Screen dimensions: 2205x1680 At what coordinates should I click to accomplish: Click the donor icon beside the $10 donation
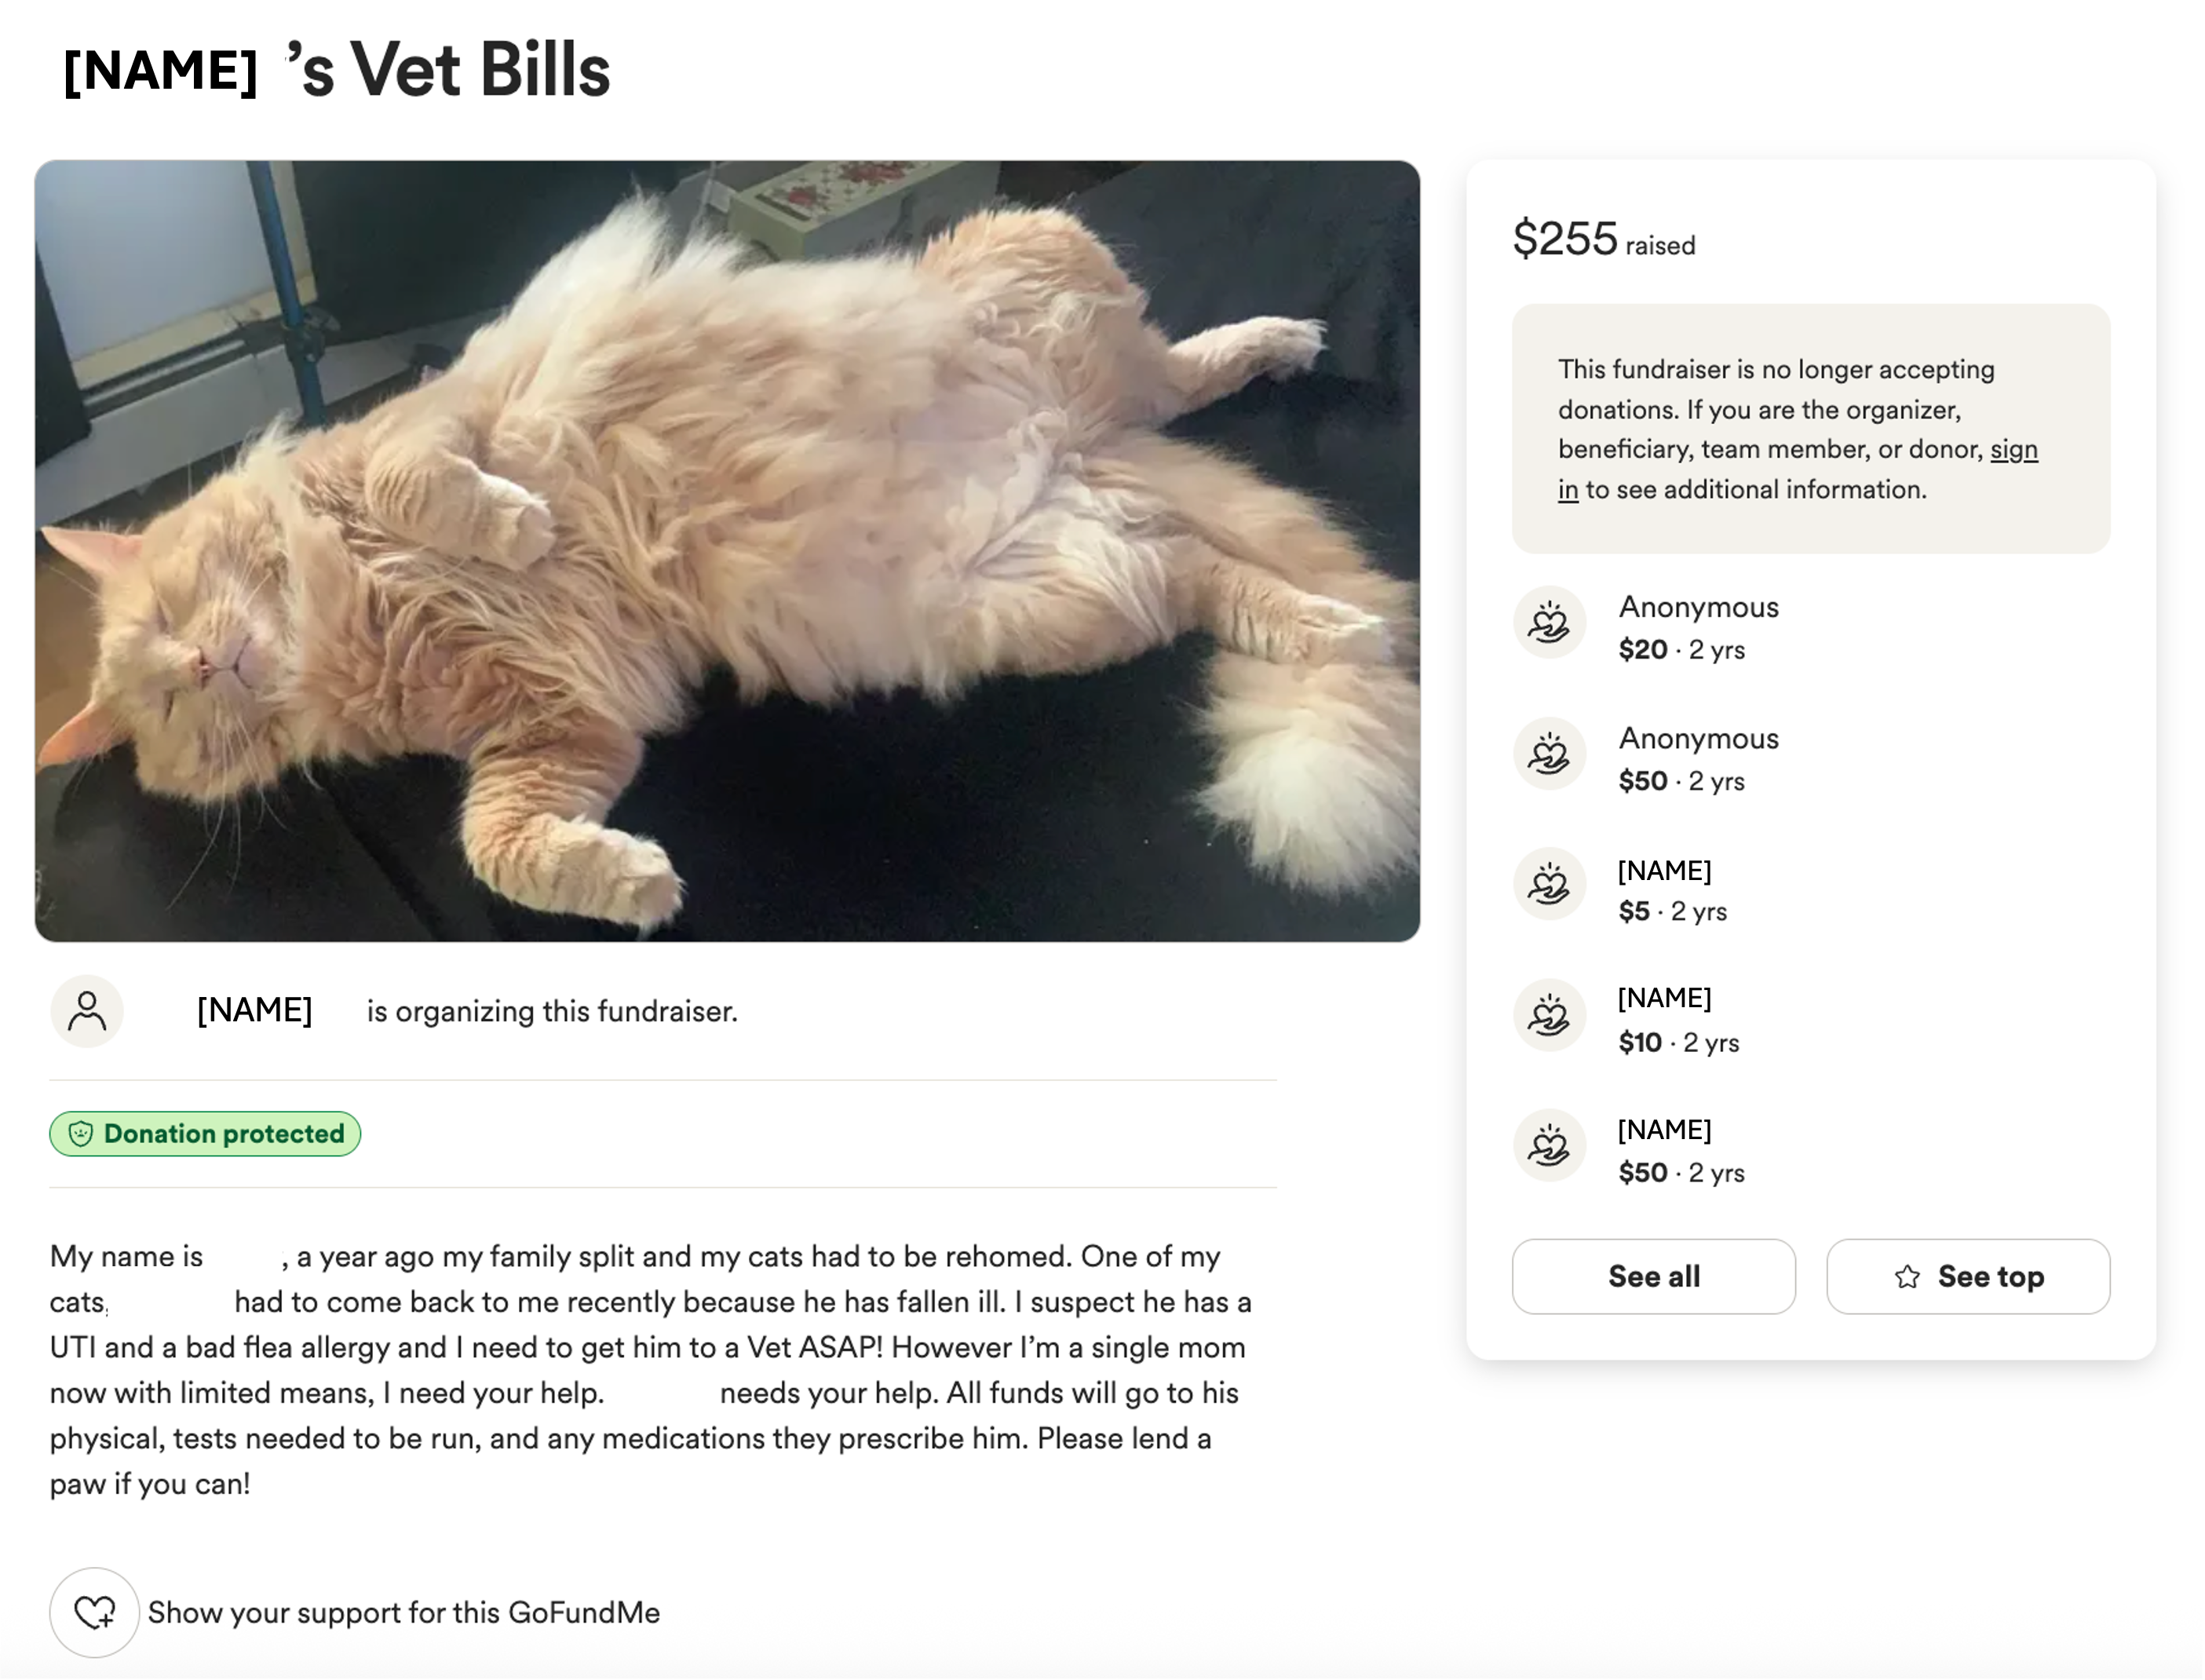tap(1549, 1016)
